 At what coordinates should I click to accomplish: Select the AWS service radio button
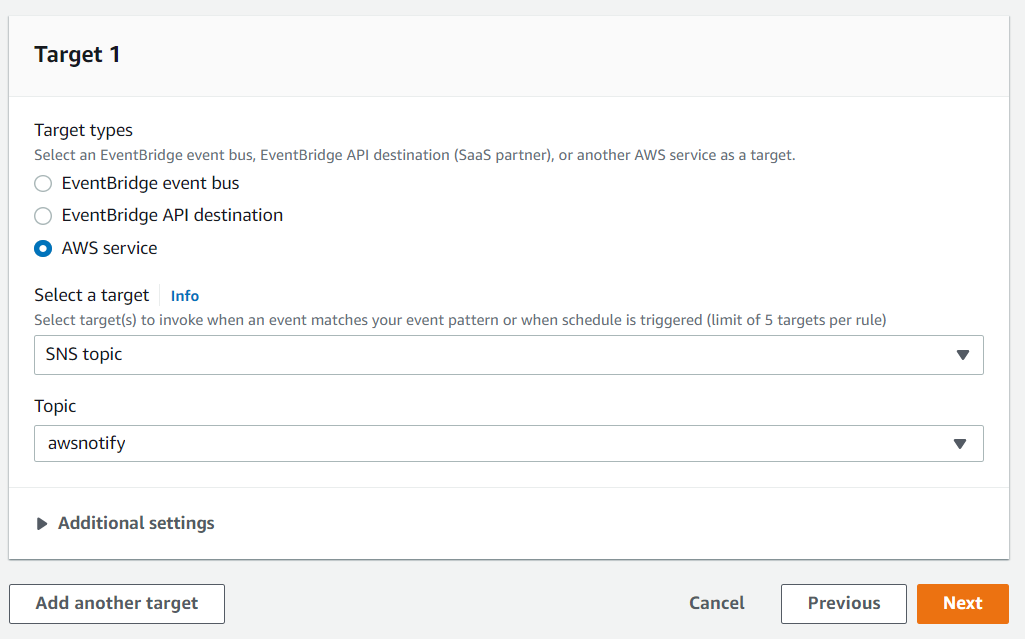click(43, 248)
